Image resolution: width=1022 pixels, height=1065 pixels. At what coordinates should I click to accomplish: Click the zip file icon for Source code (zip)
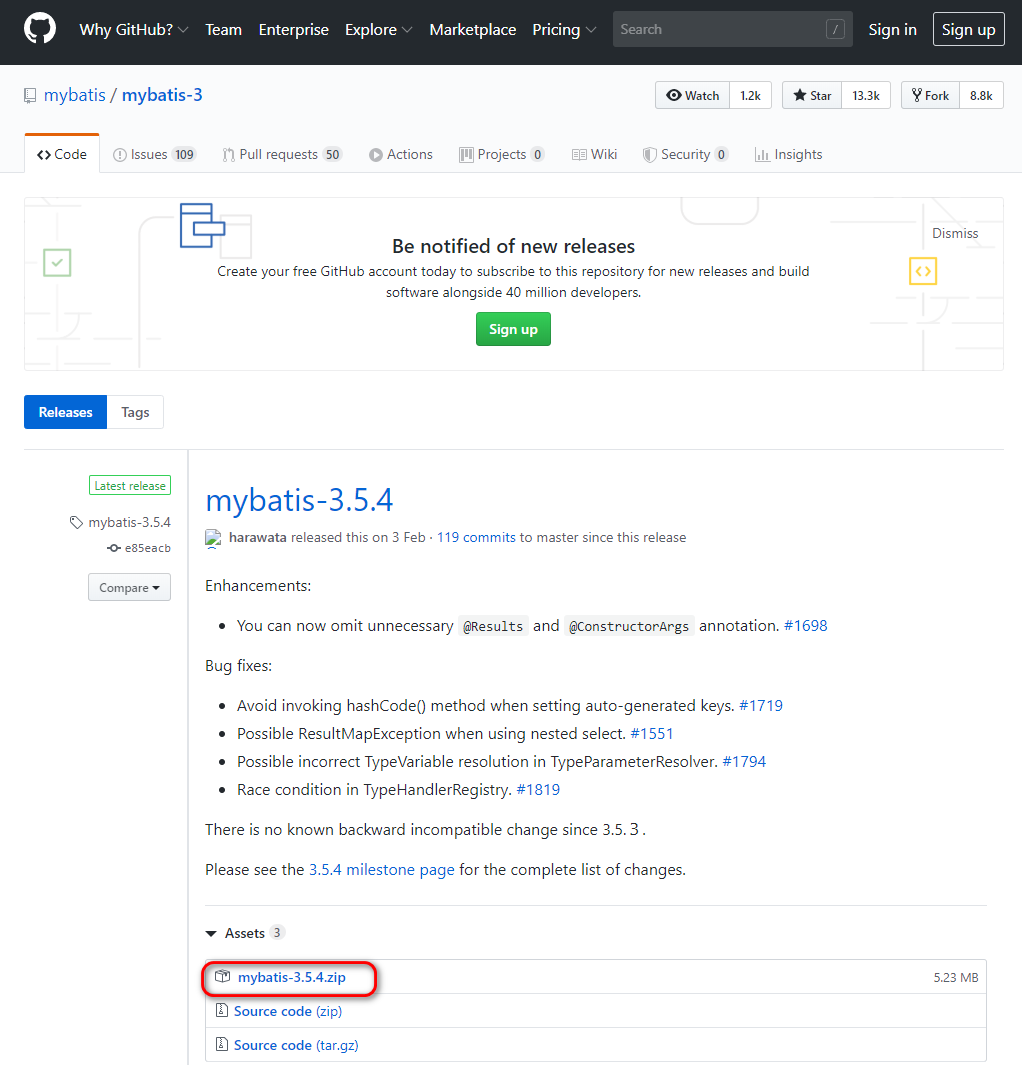pyautogui.click(x=221, y=1011)
